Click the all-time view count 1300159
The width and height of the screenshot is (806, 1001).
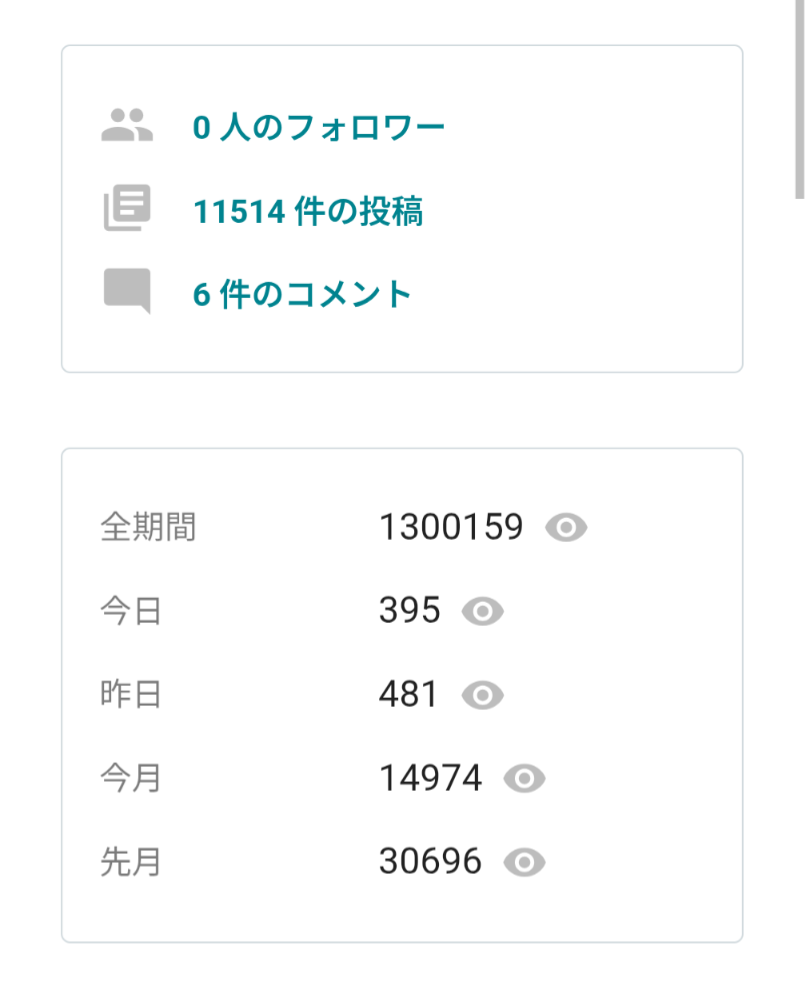451,527
